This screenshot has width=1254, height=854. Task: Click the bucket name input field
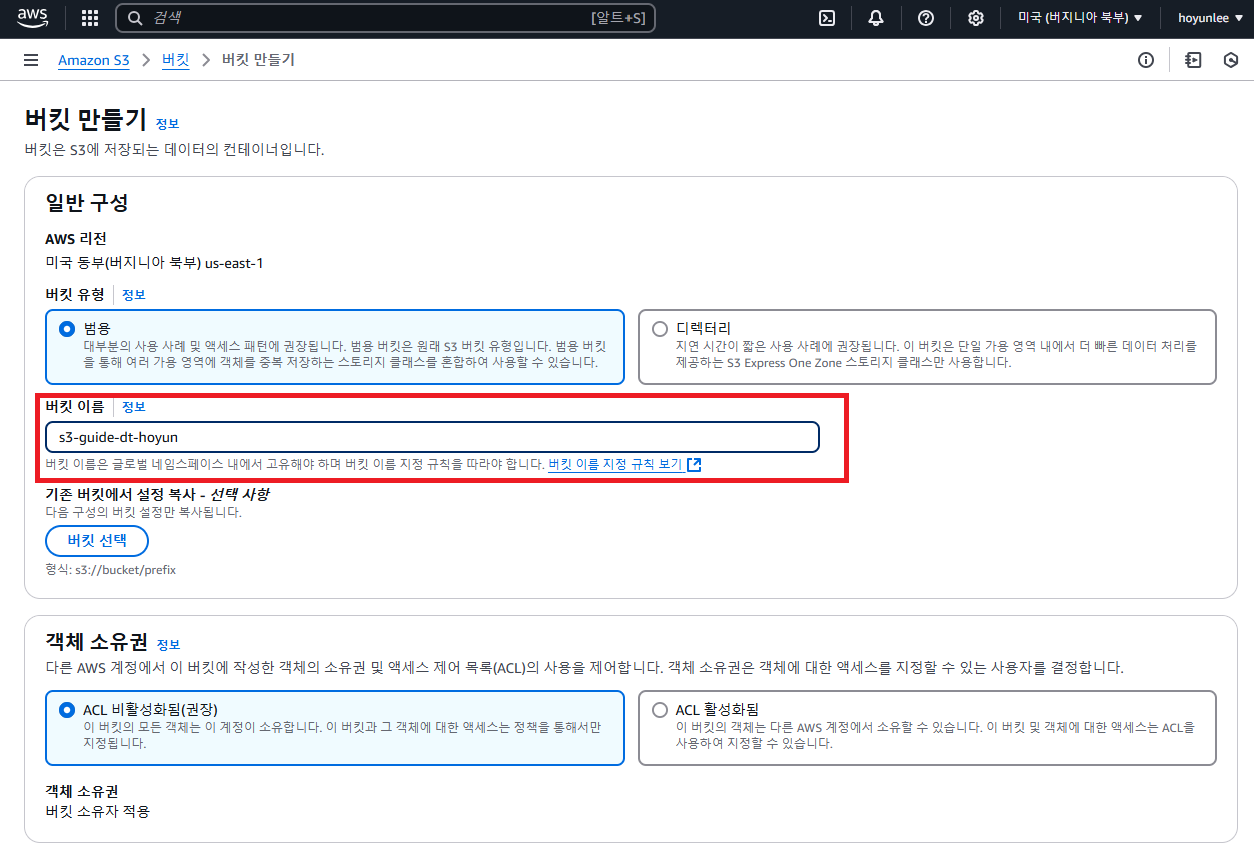tap(432, 437)
